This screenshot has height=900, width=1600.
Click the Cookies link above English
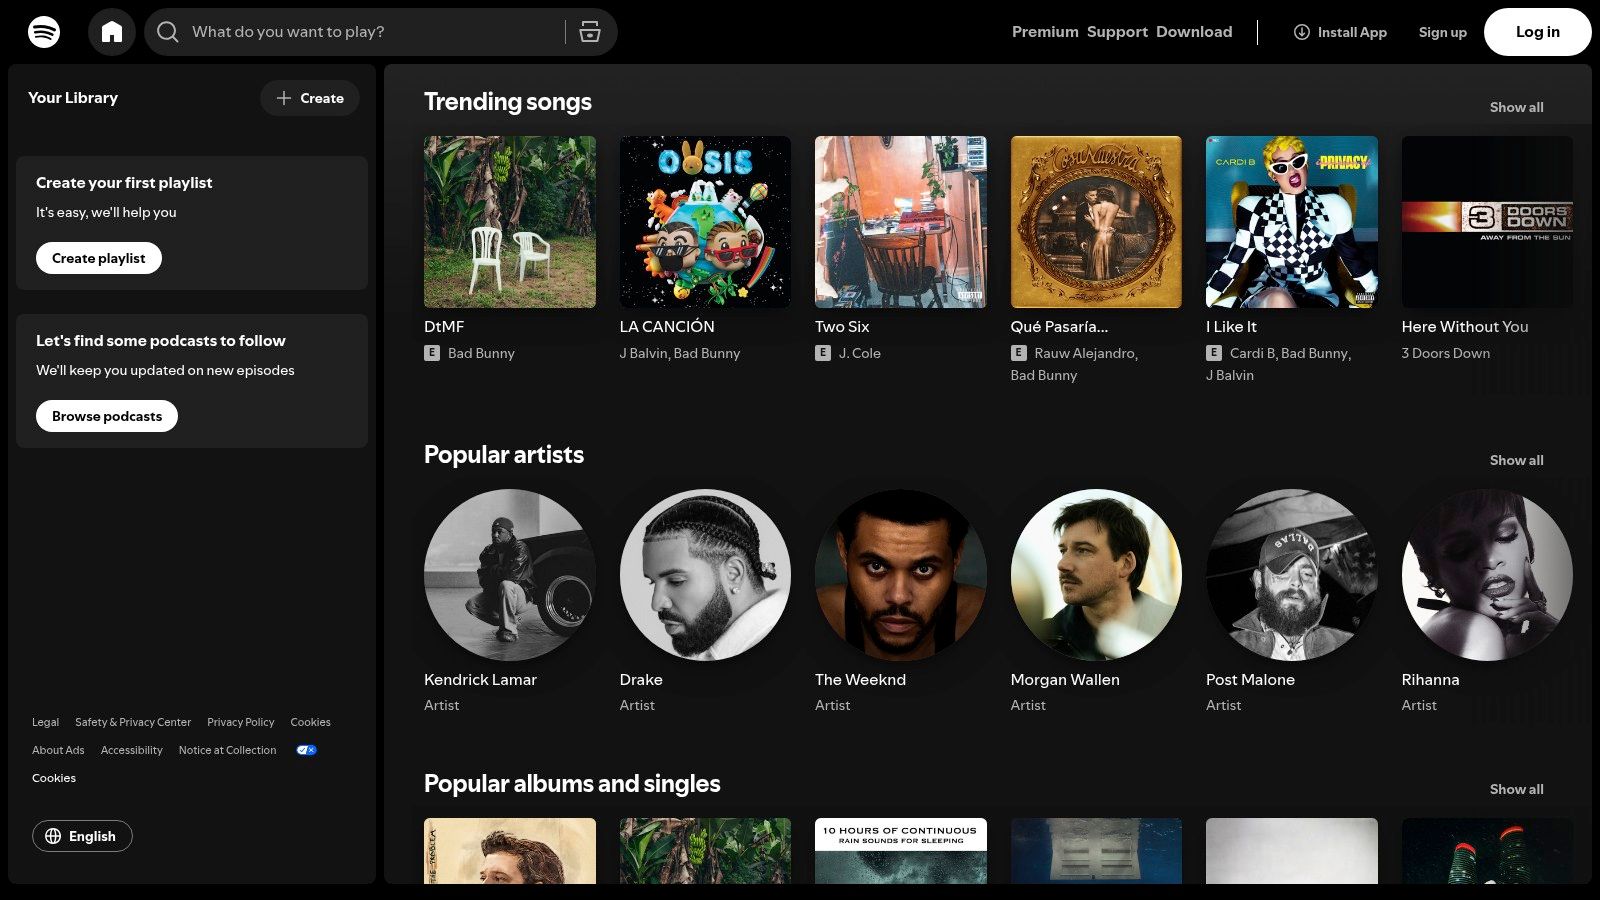pyautogui.click(x=54, y=778)
